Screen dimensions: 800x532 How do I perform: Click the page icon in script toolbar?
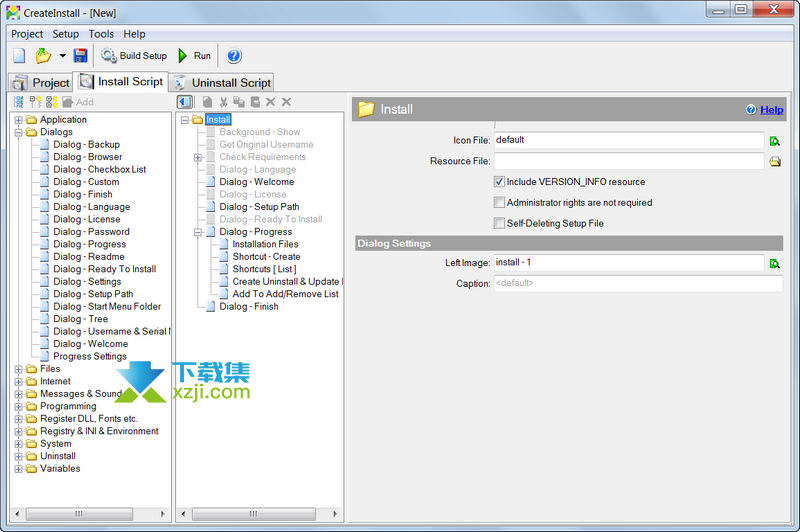[x=207, y=102]
